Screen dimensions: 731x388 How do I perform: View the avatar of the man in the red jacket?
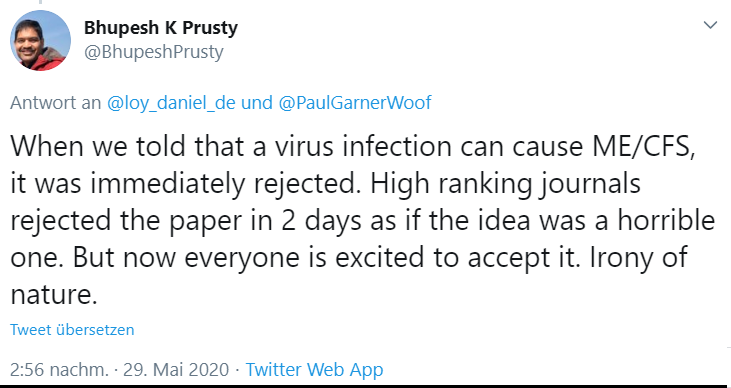[41, 41]
